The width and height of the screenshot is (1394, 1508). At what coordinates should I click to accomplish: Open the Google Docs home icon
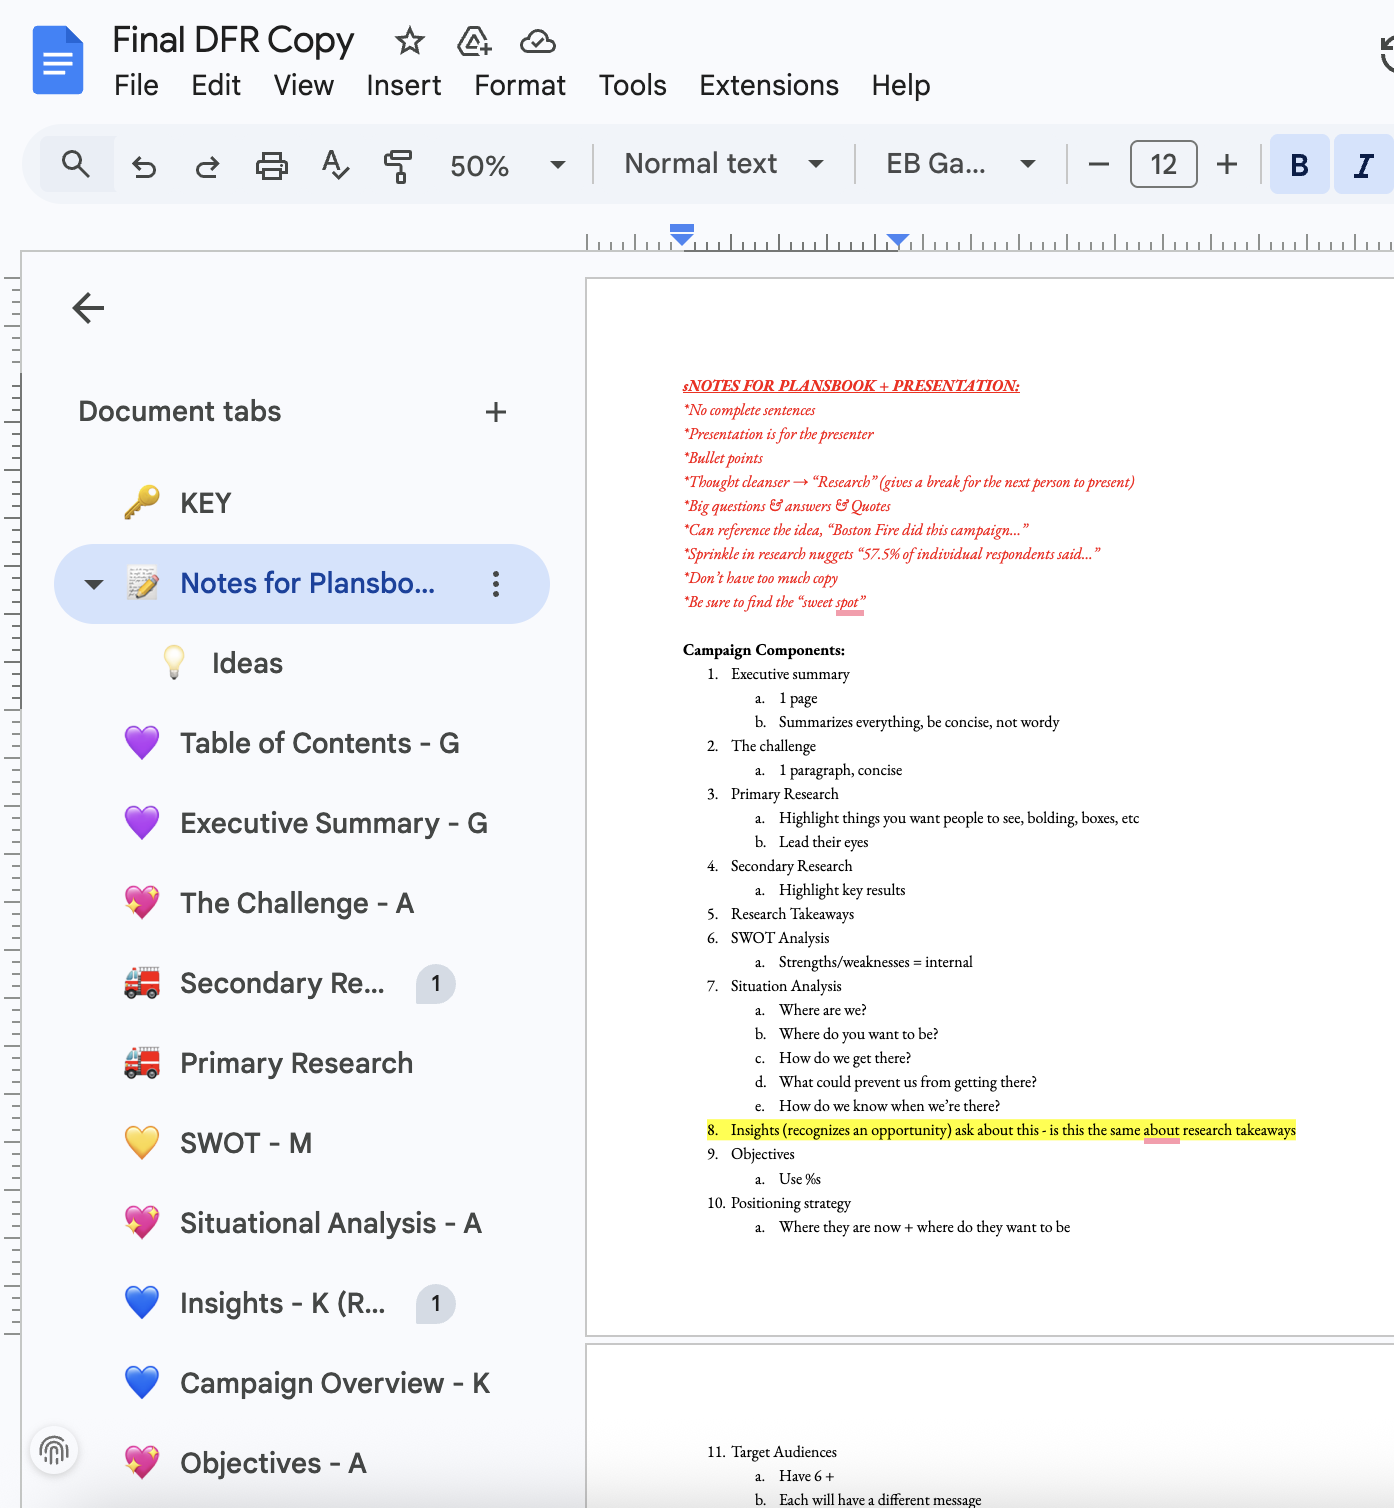coord(58,60)
